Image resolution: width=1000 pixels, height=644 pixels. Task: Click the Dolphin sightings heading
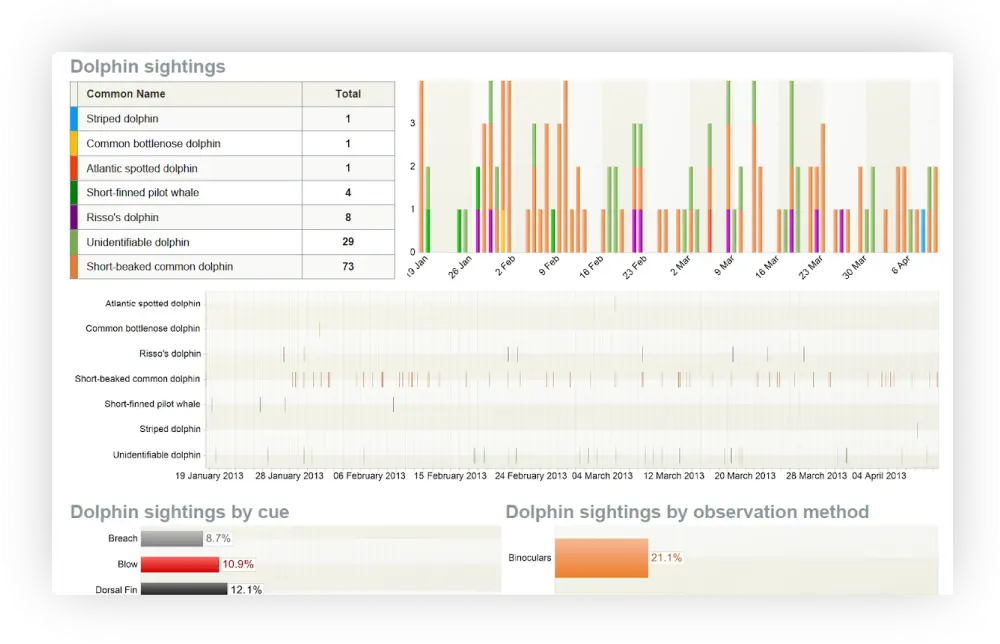147,66
